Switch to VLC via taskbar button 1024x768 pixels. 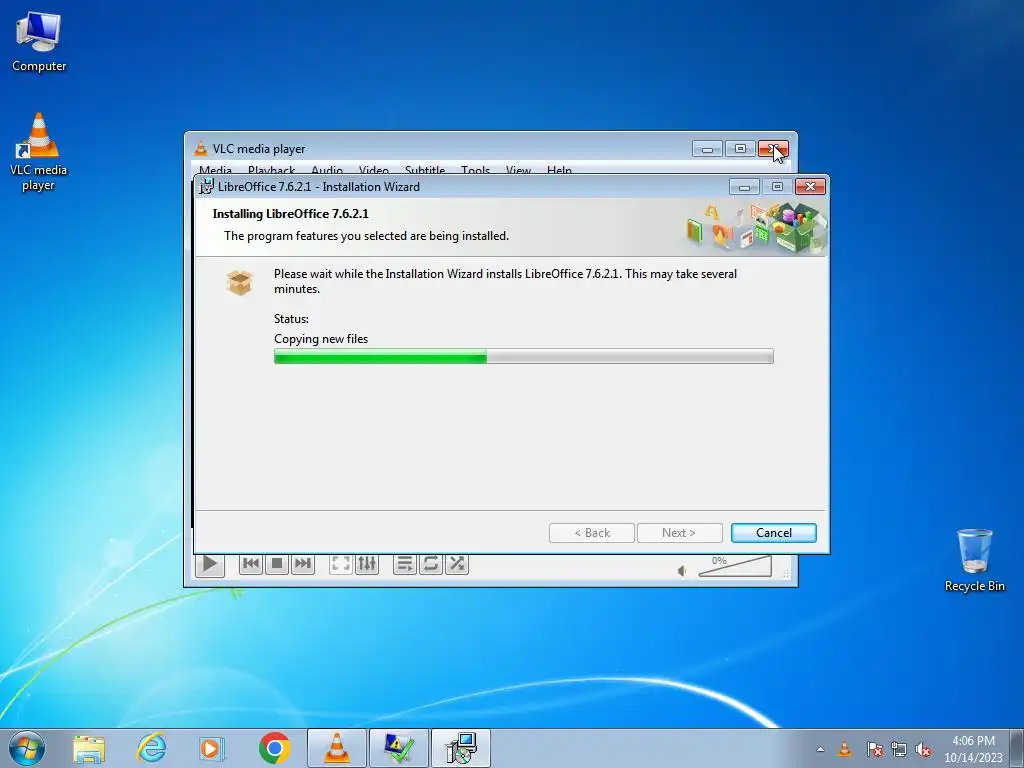337,748
